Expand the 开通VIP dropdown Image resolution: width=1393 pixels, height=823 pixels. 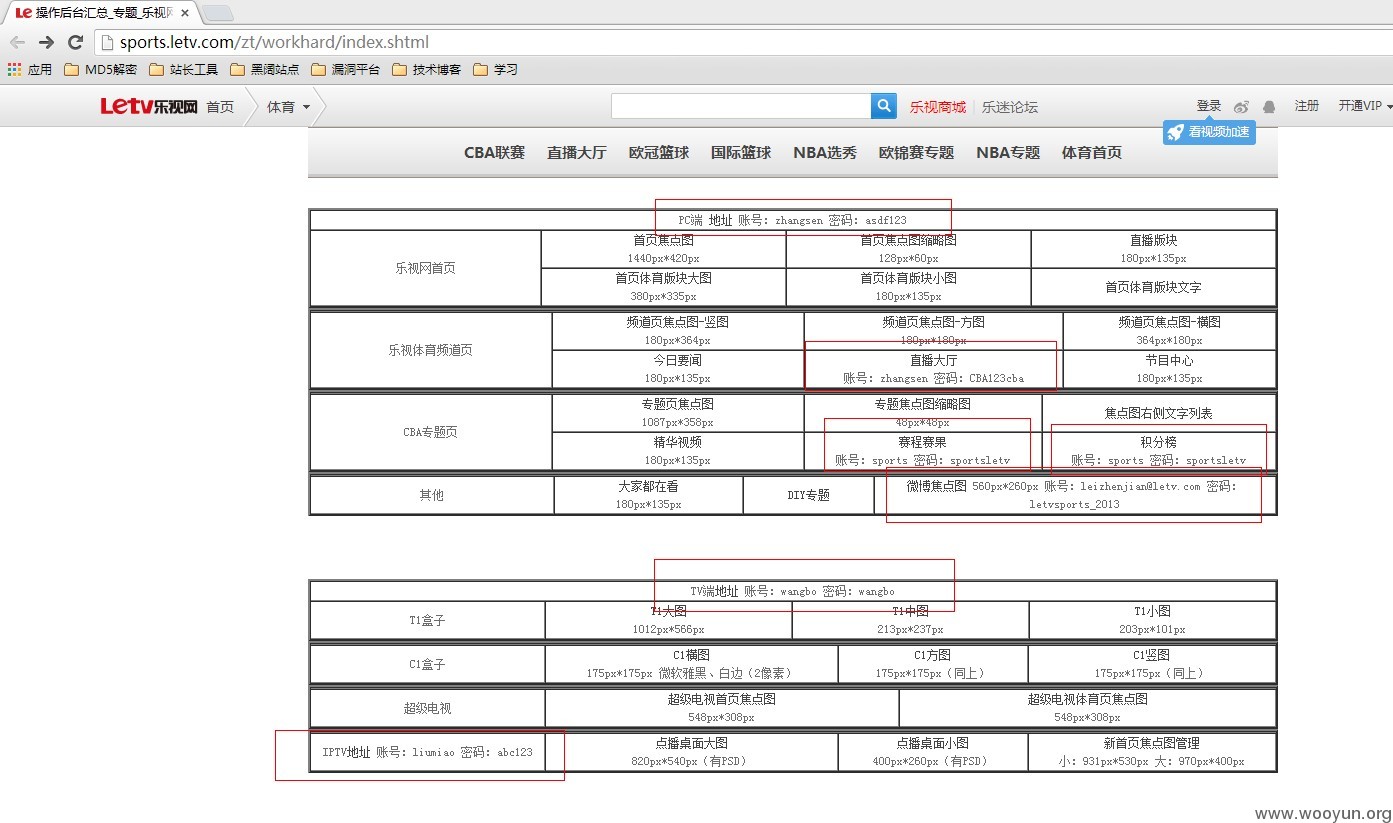(x=1365, y=105)
